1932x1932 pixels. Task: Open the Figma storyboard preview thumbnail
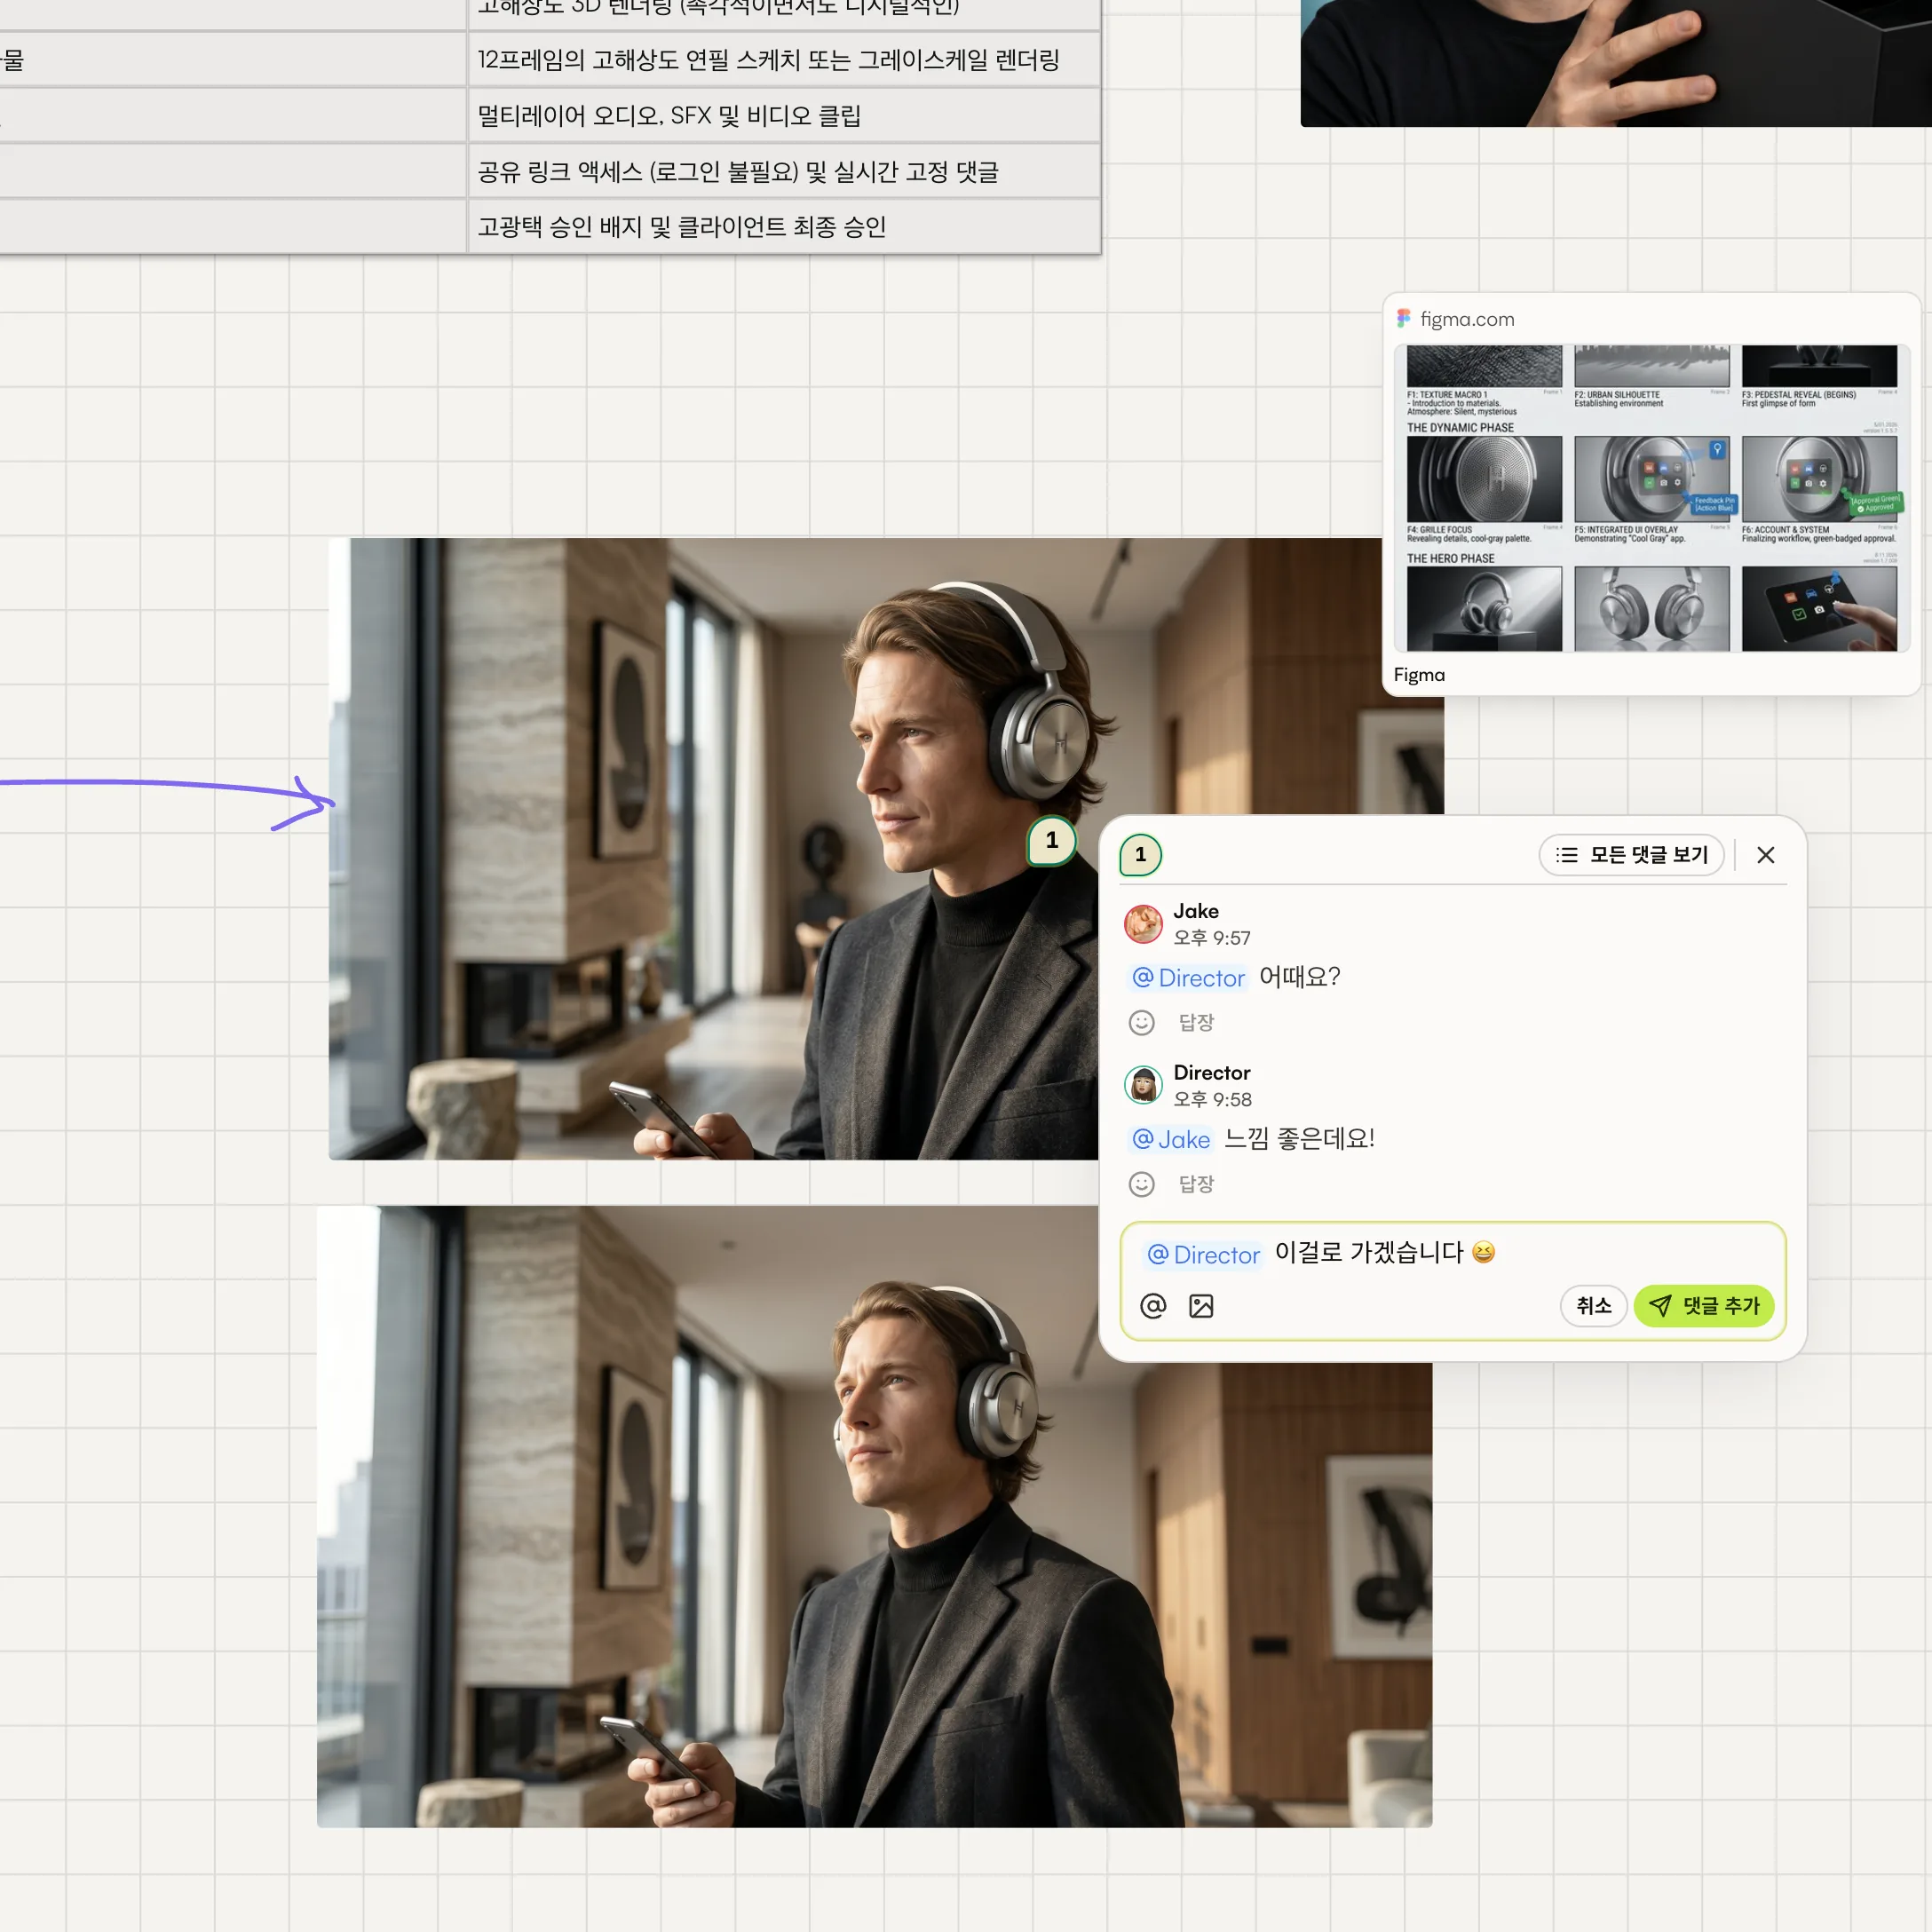coord(1652,498)
